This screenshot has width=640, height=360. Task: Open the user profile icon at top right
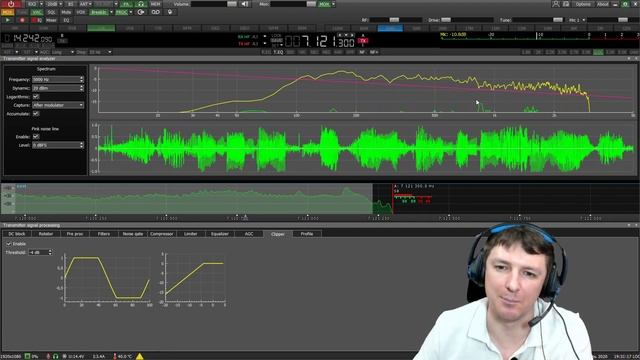(x=556, y=4)
